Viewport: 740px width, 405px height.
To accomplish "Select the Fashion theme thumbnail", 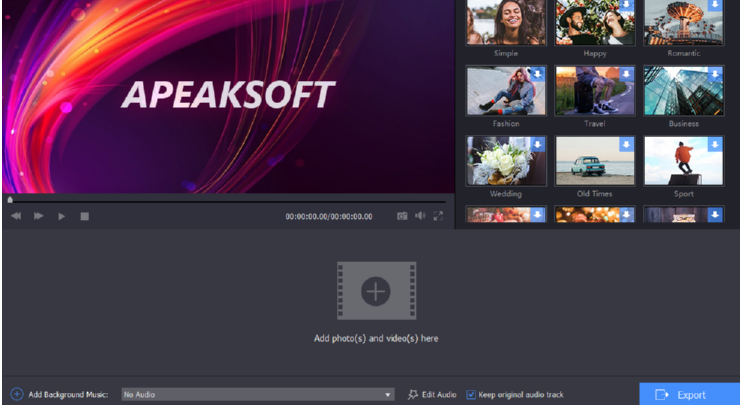I will coord(506,91).
